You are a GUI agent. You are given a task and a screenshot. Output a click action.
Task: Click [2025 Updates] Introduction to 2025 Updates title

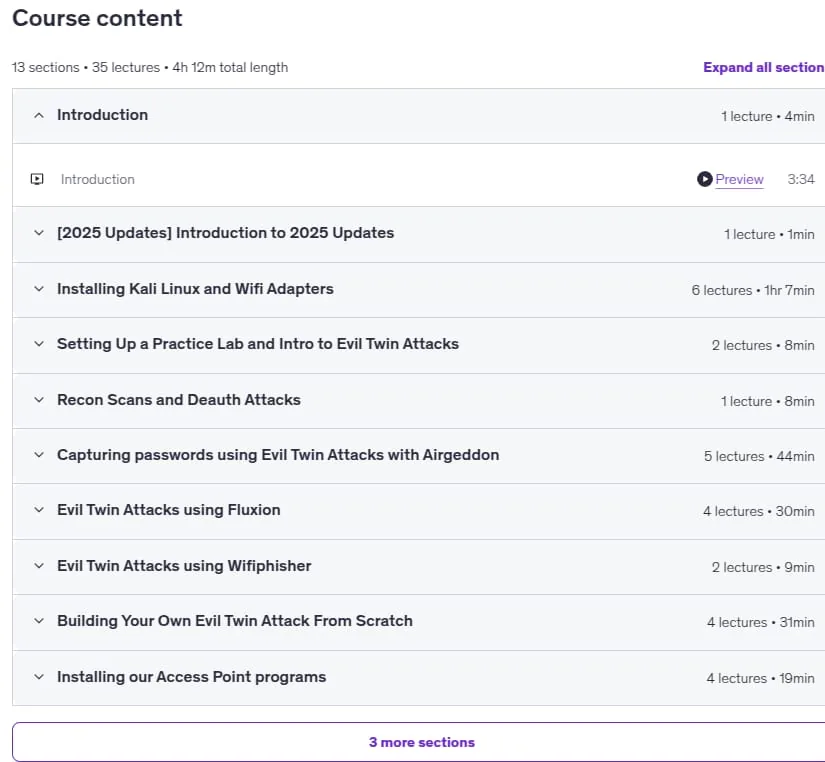click(225, 233)
